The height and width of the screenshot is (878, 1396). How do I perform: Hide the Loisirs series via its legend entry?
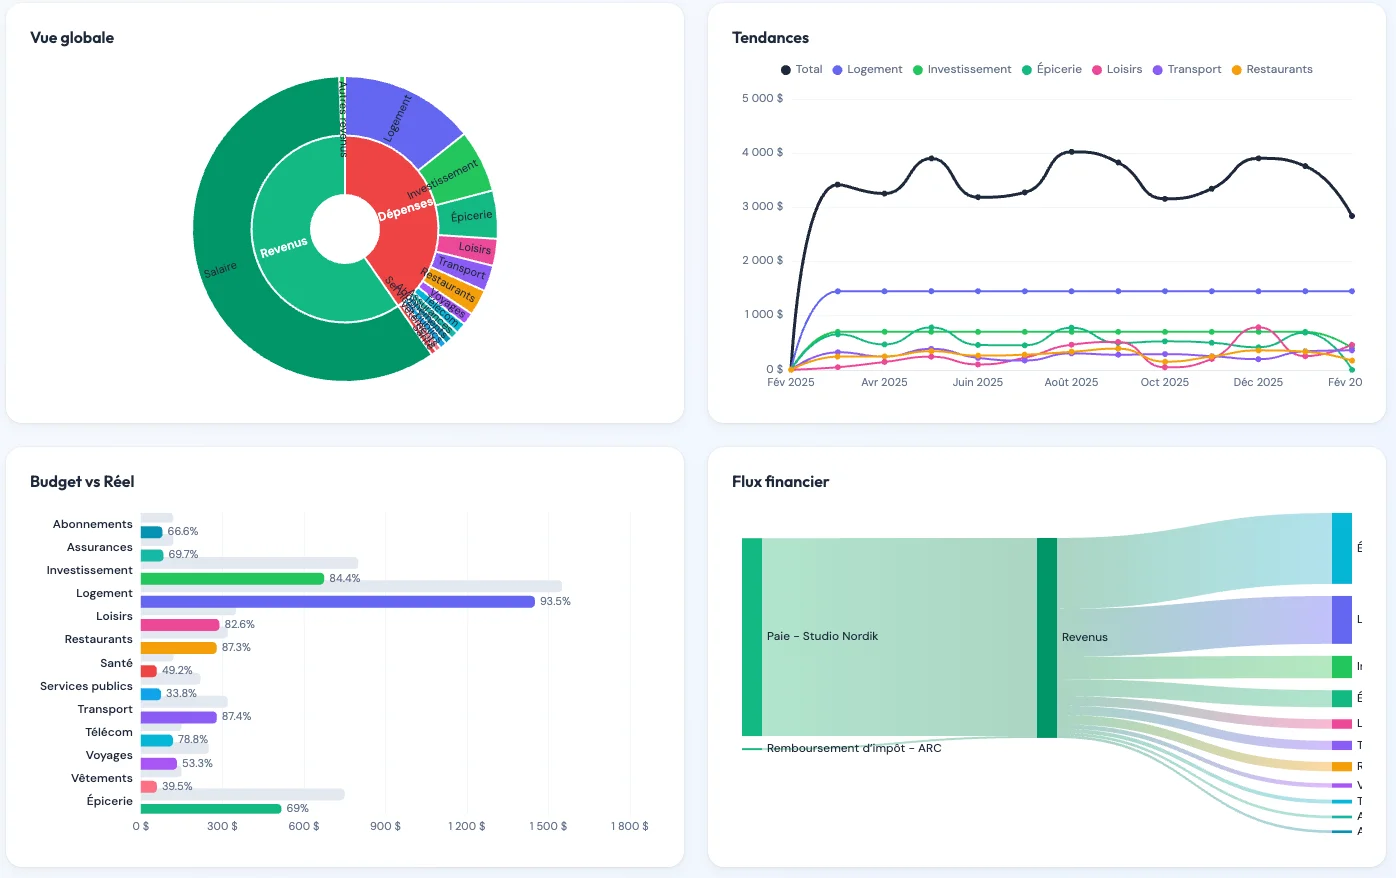pyautogui.click(x=1117, y=69)
